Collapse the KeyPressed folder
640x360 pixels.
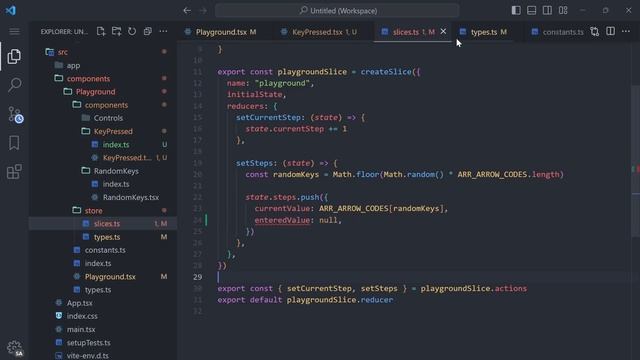point(113,131)
